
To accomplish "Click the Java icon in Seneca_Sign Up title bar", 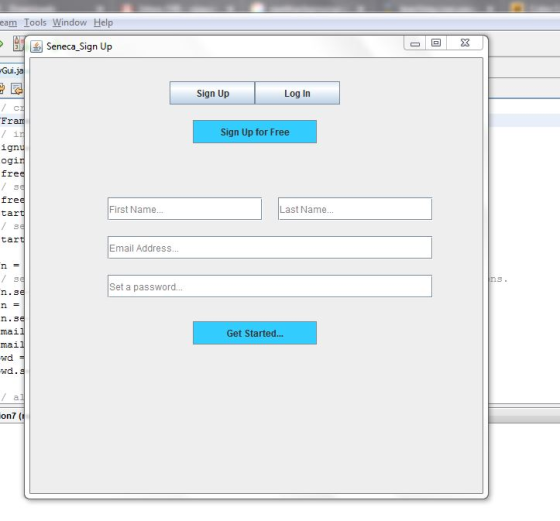I will click(36, 46).
